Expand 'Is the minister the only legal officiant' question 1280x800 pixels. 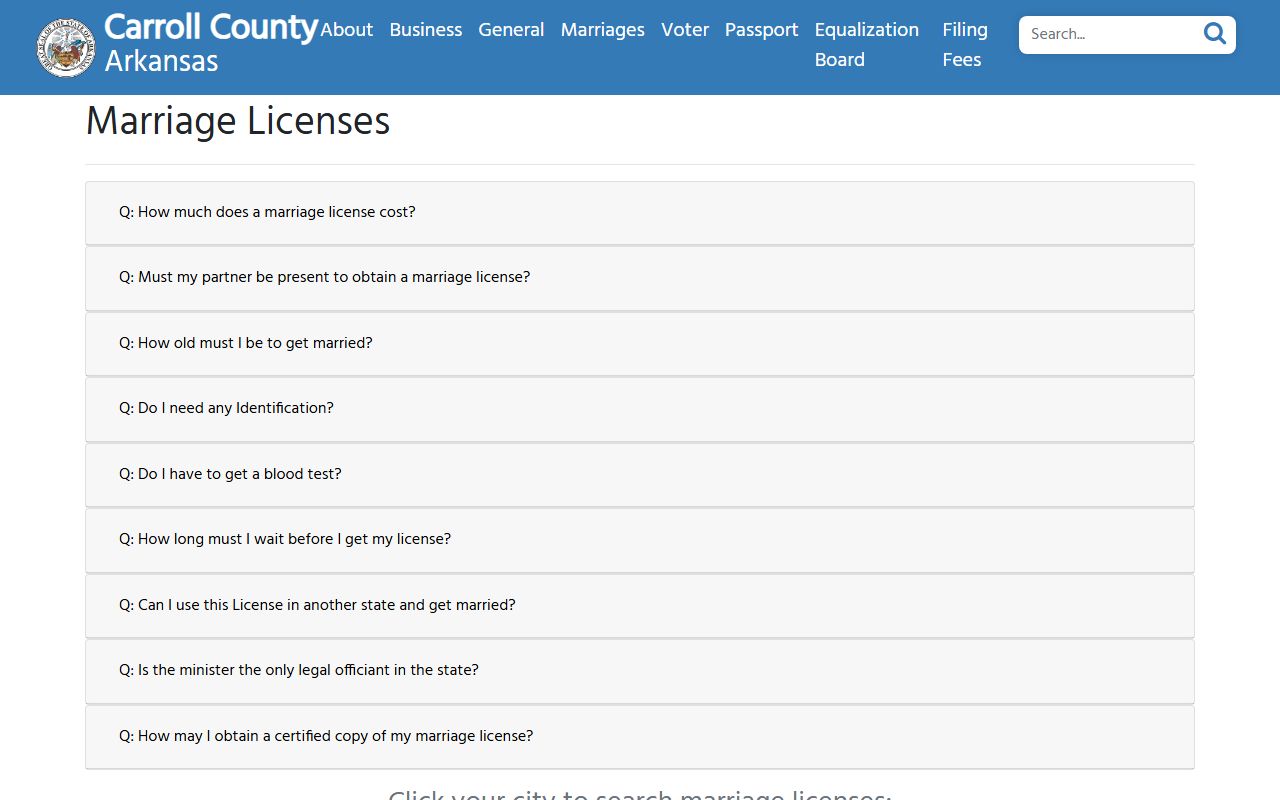640,671
